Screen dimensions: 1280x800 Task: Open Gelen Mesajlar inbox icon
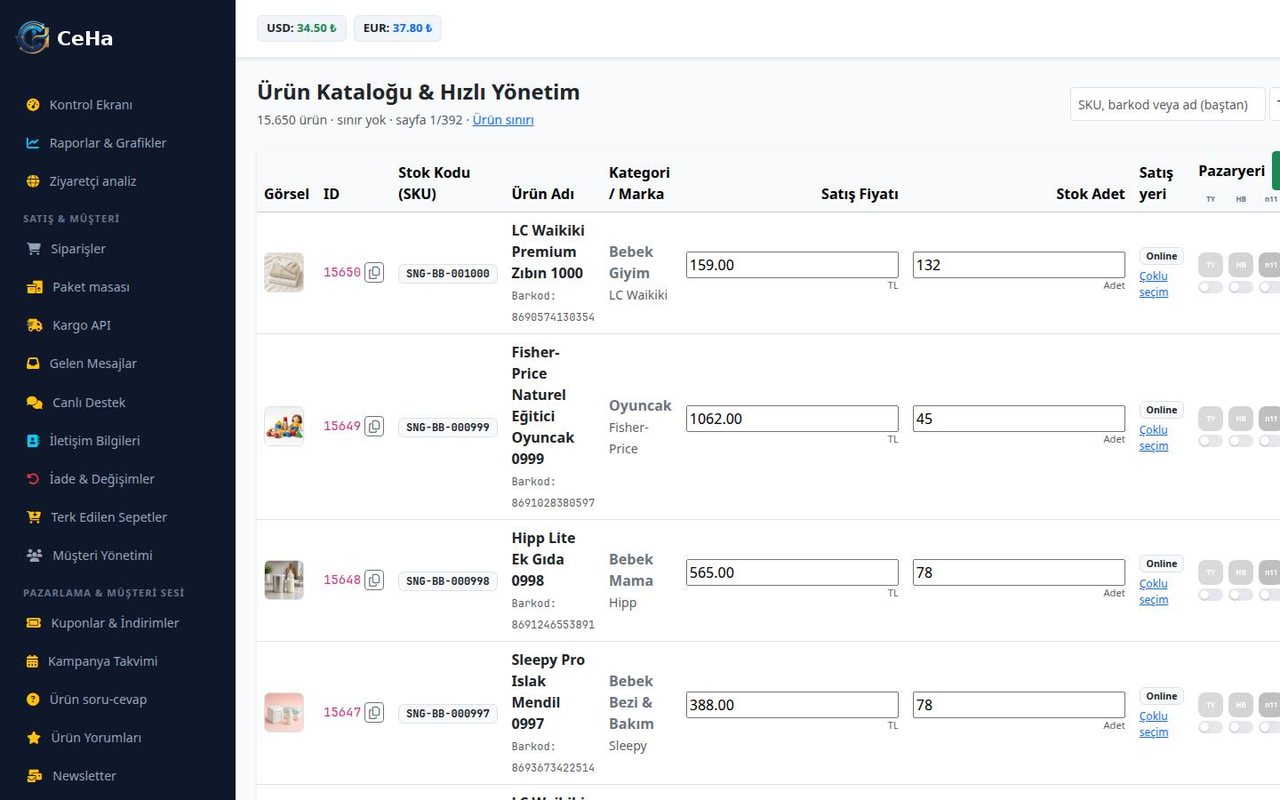[x=33, y=364]
